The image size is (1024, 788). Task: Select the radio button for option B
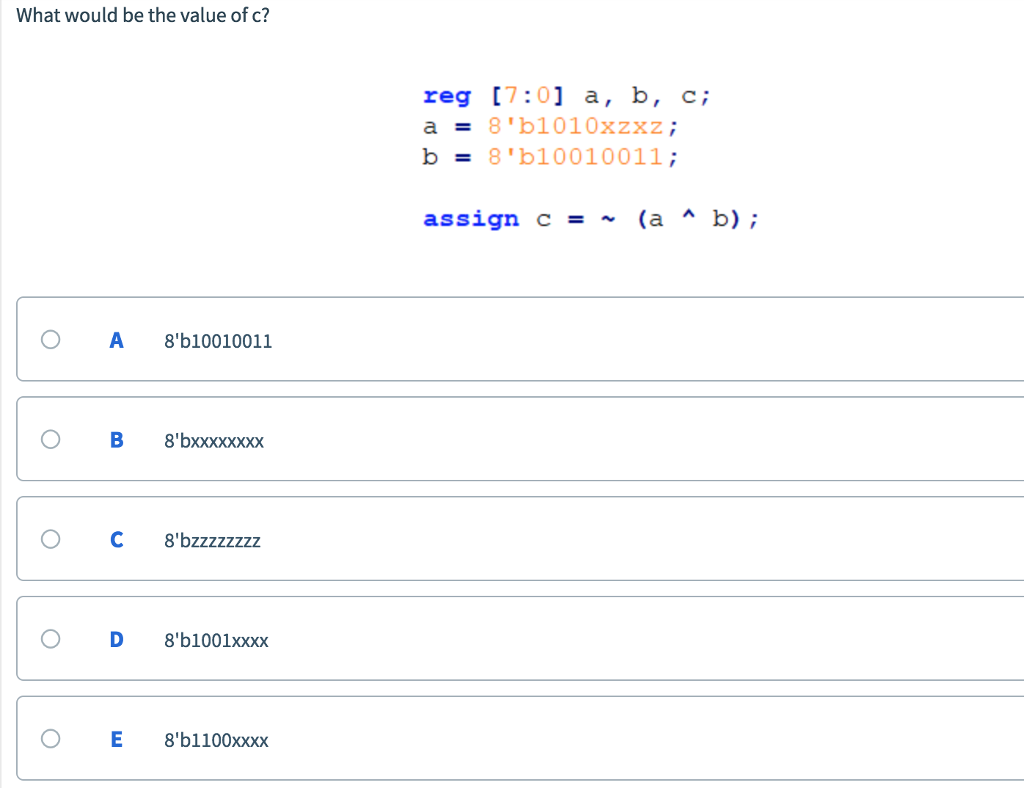50,438
